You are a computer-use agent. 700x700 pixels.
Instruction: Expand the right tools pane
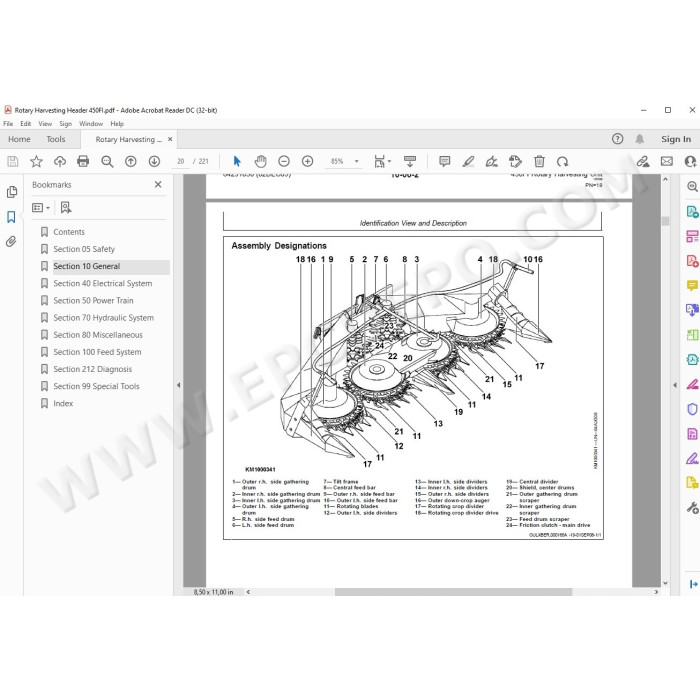[693, 584]
